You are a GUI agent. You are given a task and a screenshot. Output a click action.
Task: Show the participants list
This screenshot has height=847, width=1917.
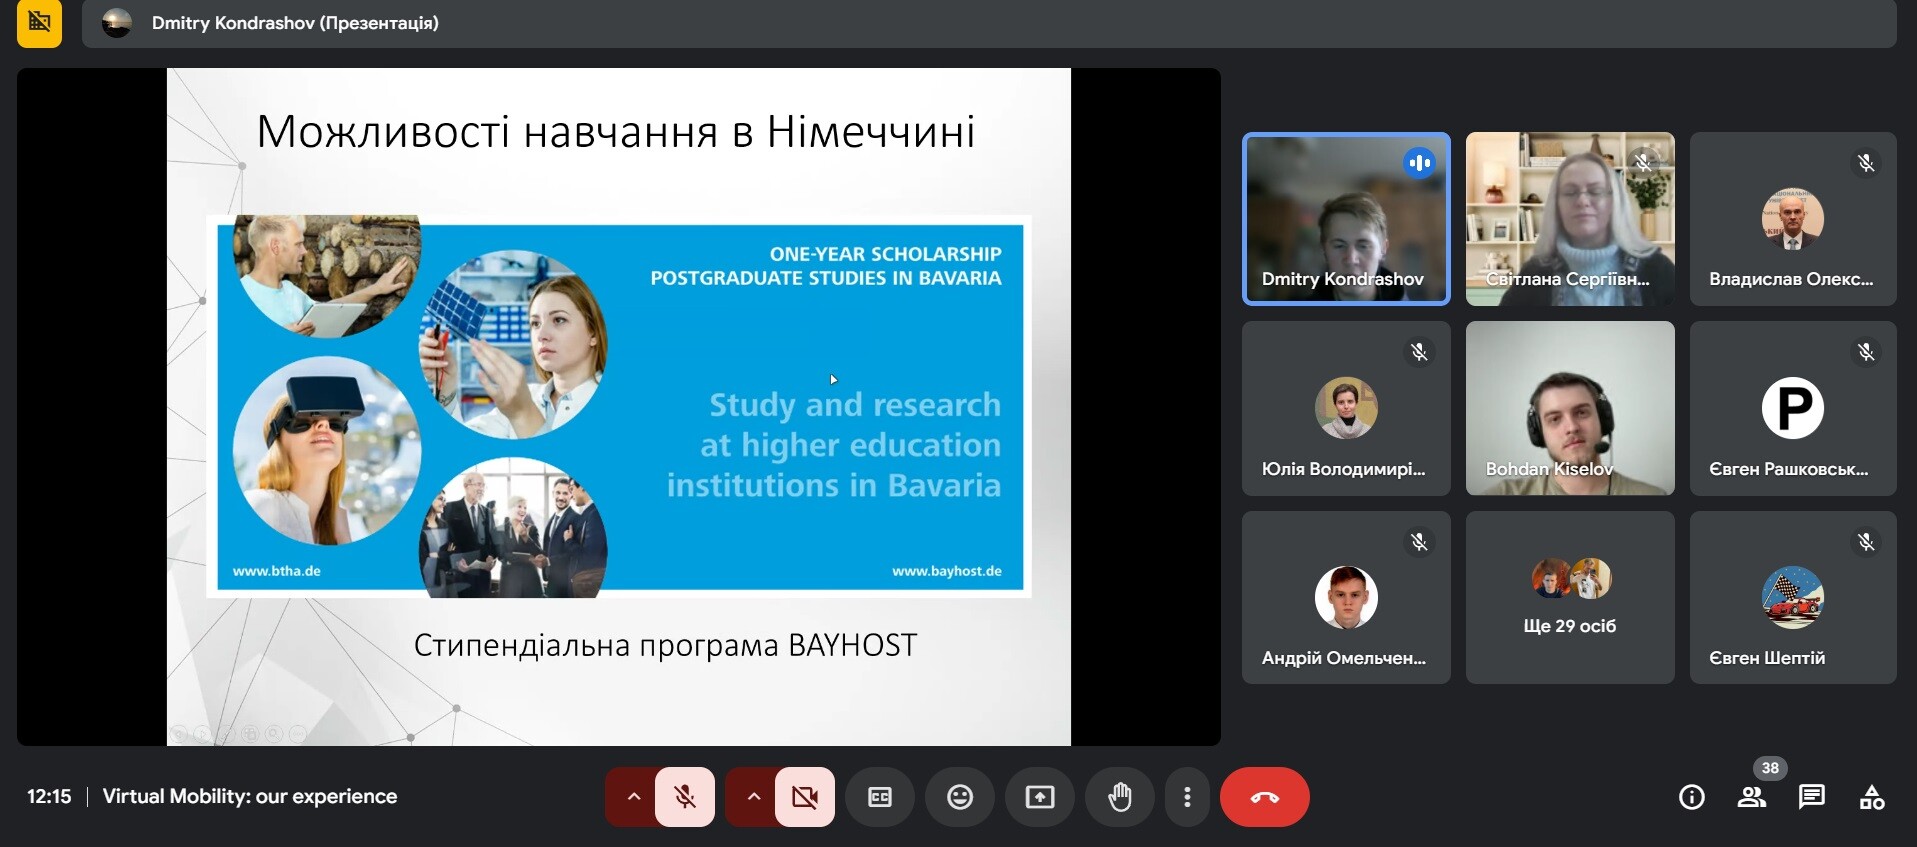coord(1752,797)
